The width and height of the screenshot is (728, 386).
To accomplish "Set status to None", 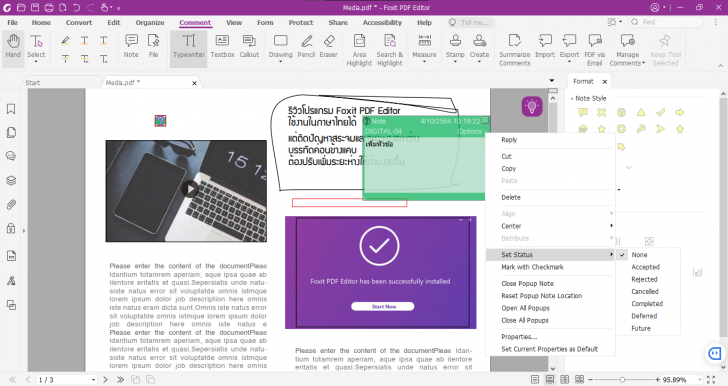I will pos(649,255).
